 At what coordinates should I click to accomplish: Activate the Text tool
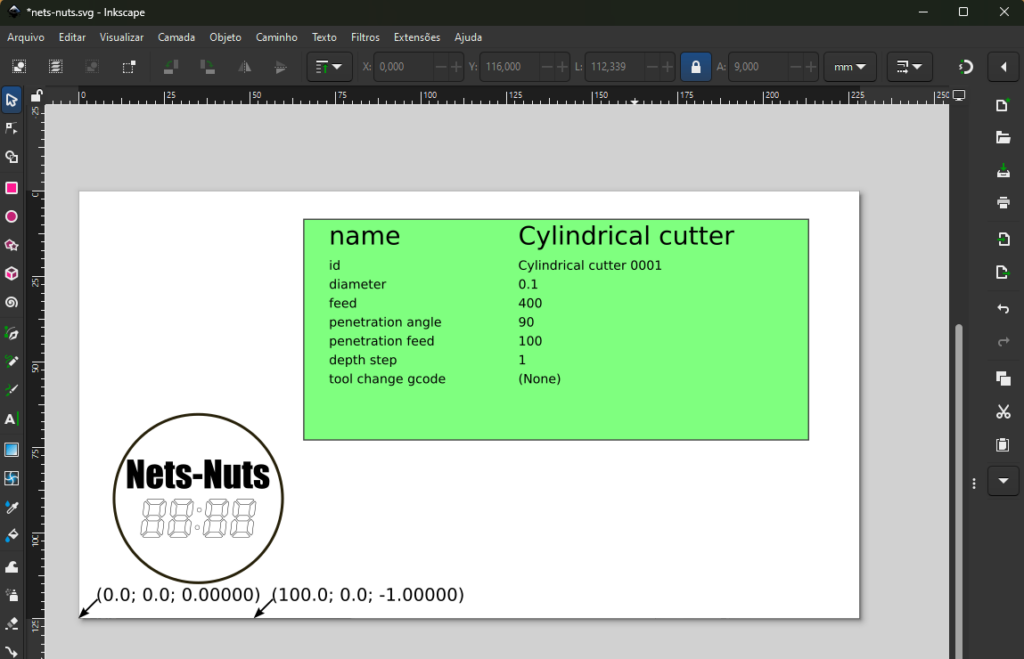[12, 420]
